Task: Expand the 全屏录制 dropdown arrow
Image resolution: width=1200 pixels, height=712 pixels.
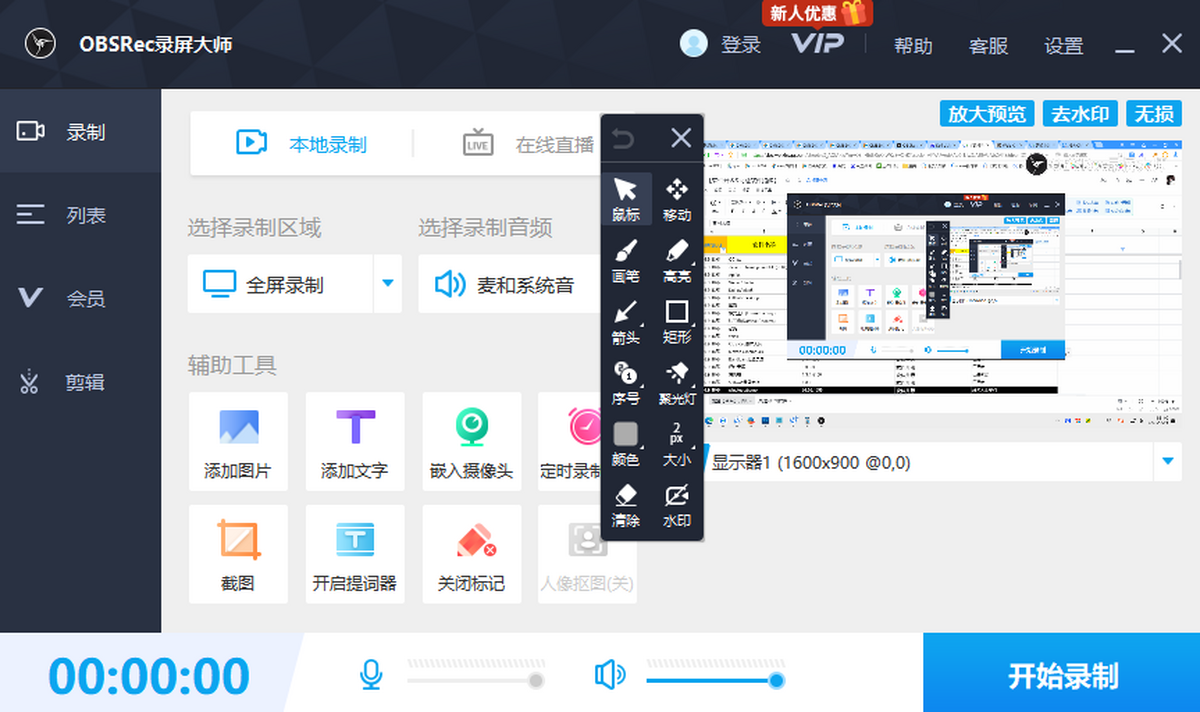Action: [388, 284]
